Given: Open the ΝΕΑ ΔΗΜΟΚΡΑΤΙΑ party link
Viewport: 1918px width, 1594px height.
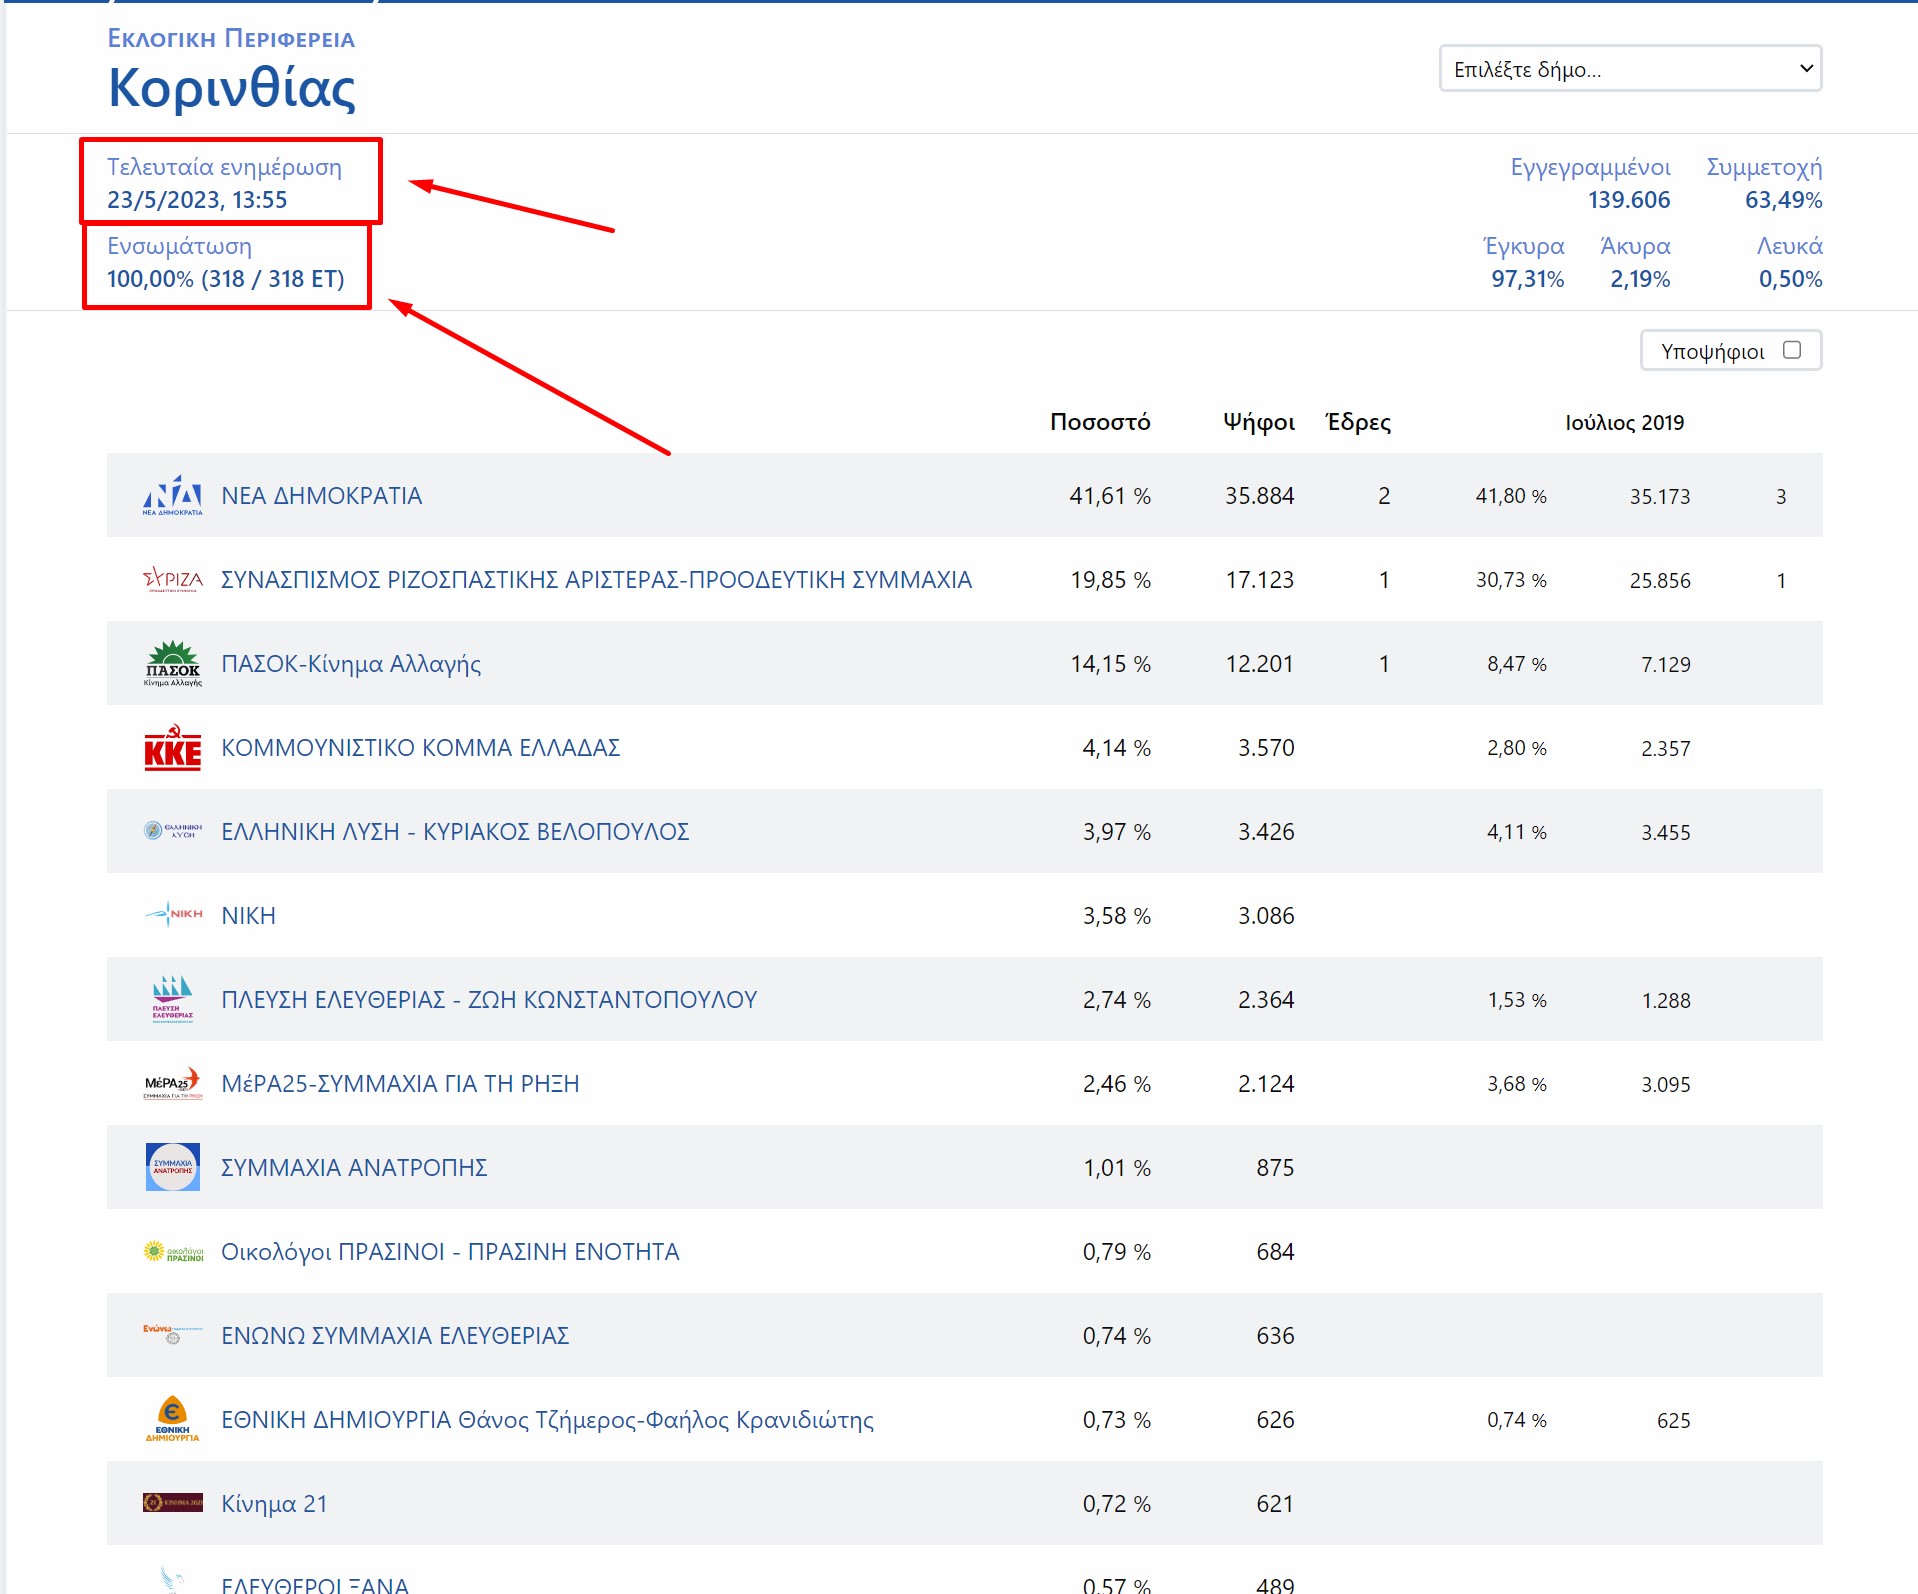Looking at the screenshot, I should click(321, 496).
